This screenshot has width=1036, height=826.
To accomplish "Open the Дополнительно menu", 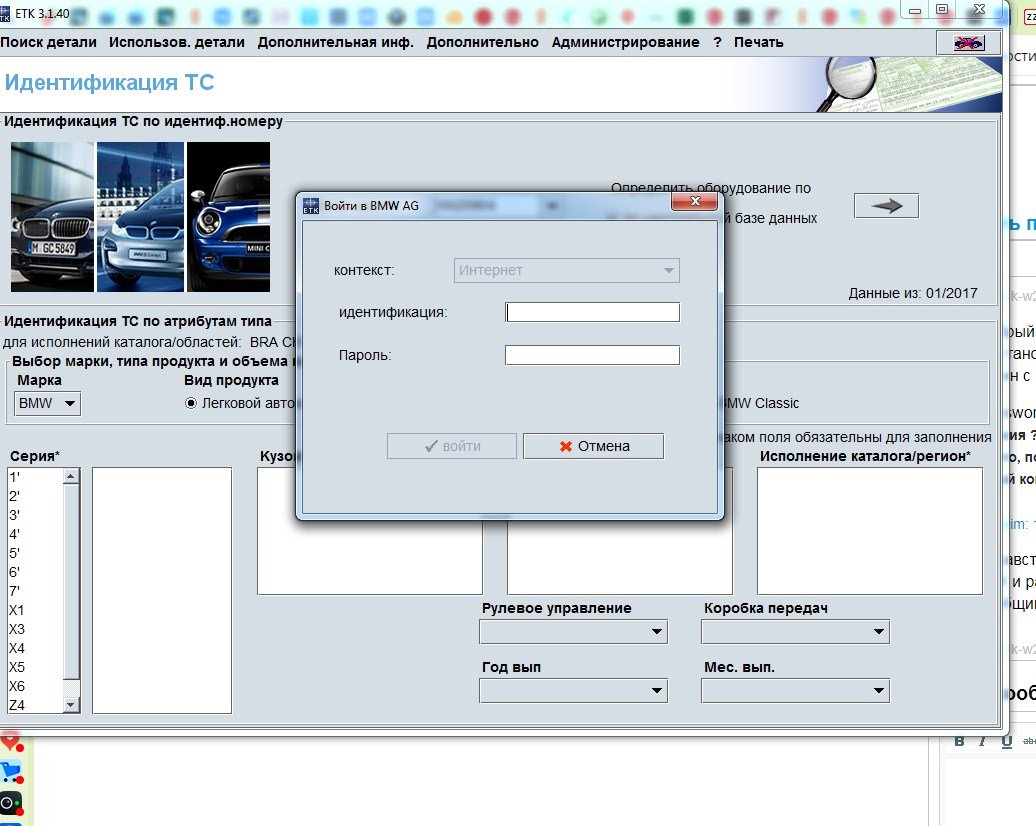I will click(482, 42).
